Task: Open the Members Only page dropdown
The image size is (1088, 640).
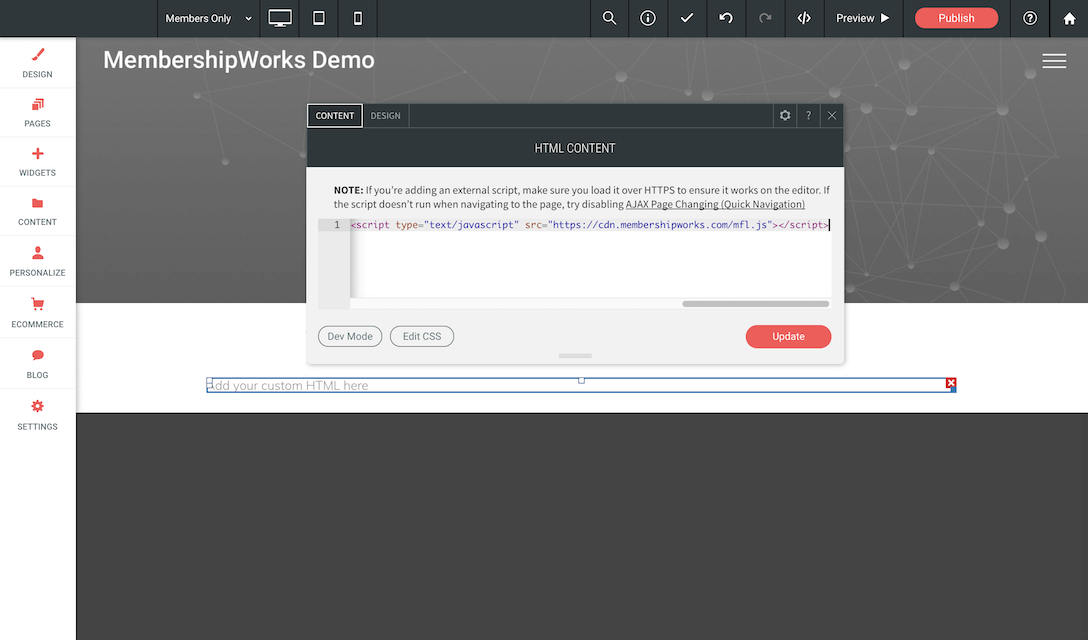Action: tap(208, 18)
